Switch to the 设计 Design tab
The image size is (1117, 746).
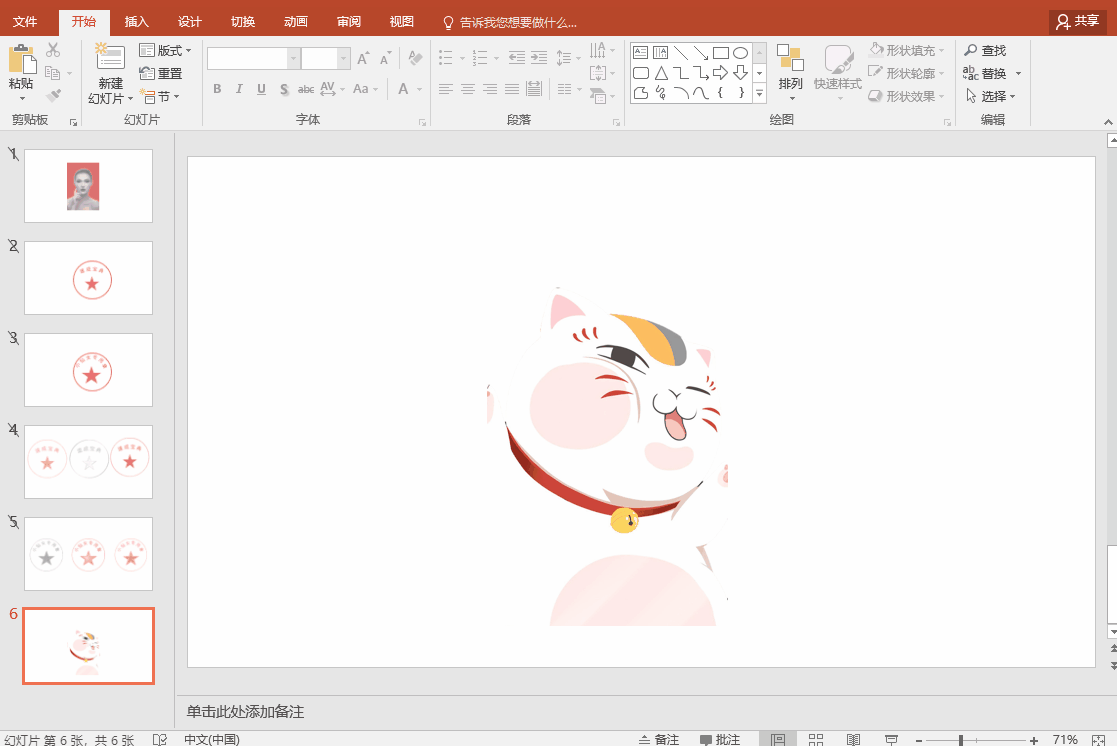pyautogui.click(x=189, y=21)
